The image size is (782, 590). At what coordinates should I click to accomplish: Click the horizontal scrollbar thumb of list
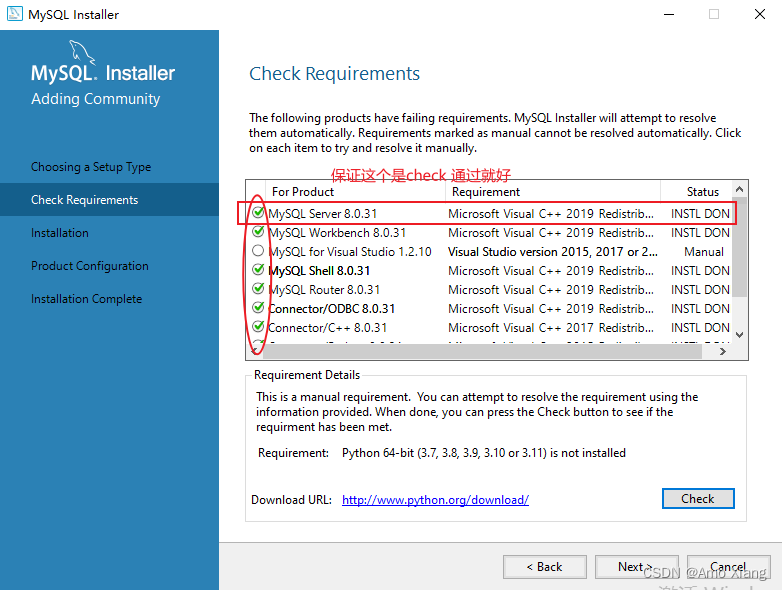[482, 351]
